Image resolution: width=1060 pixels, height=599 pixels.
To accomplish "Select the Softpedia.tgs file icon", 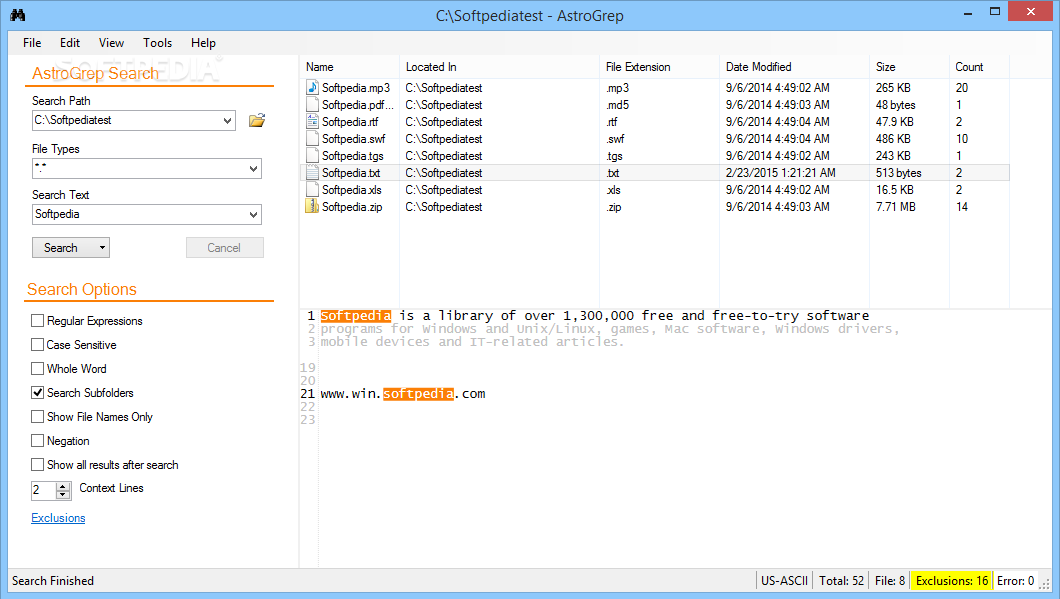I will 312,155.
